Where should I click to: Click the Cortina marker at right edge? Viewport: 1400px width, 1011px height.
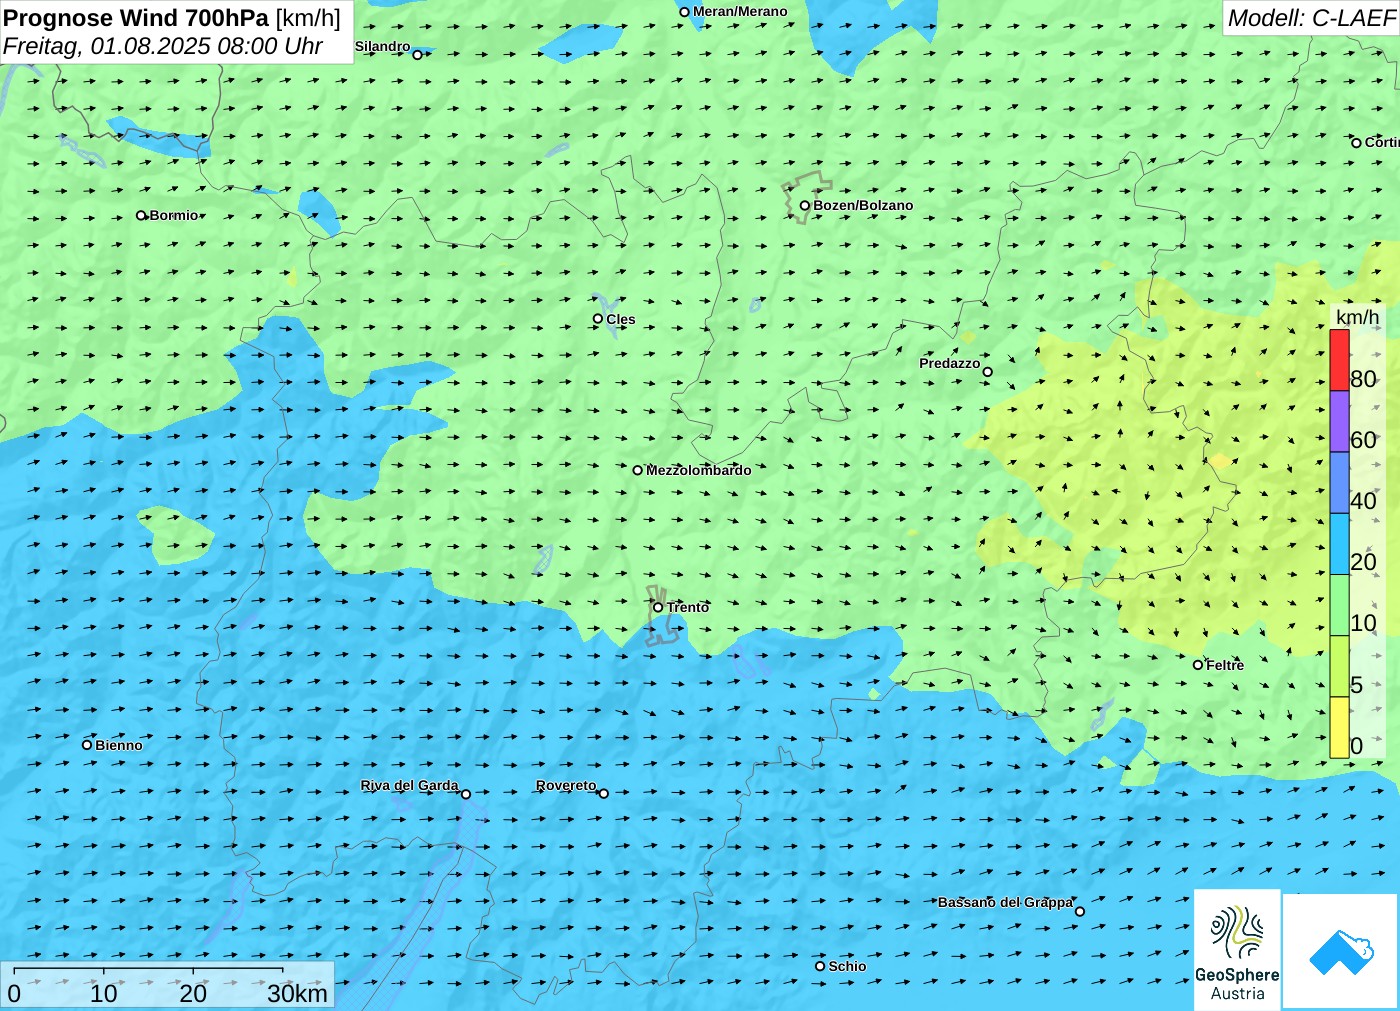pyautogui.click(x=1356, y=143)
